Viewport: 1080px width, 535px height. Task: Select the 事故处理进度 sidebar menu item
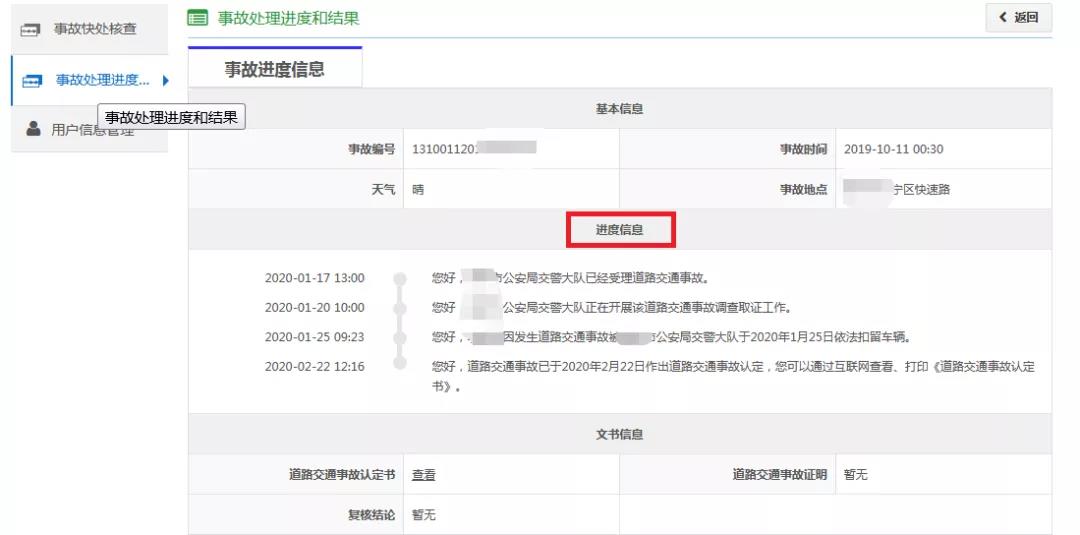click(90, 81)
